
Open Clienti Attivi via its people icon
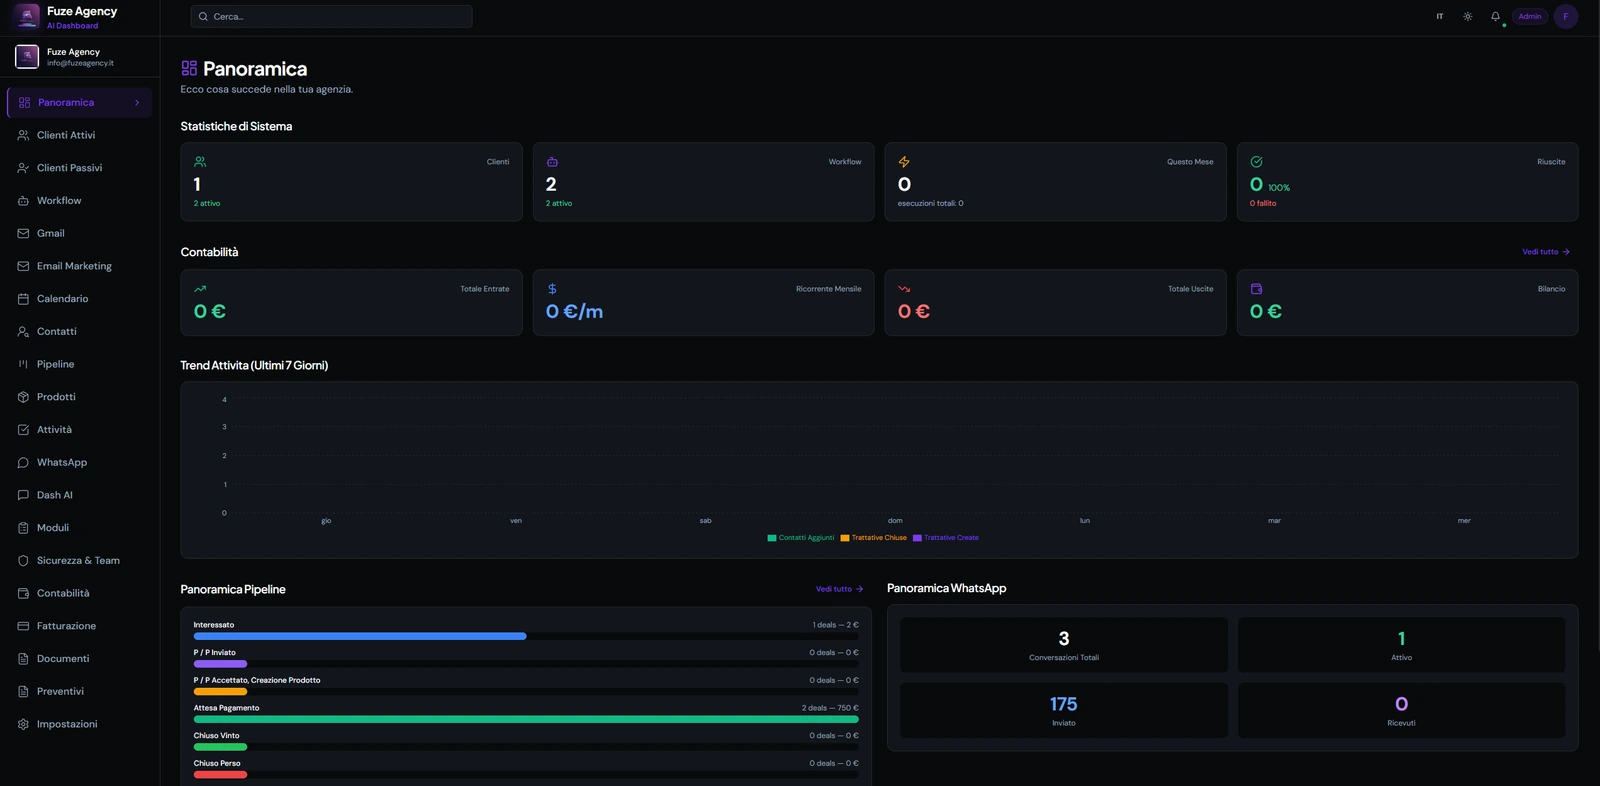coord(23,135)
